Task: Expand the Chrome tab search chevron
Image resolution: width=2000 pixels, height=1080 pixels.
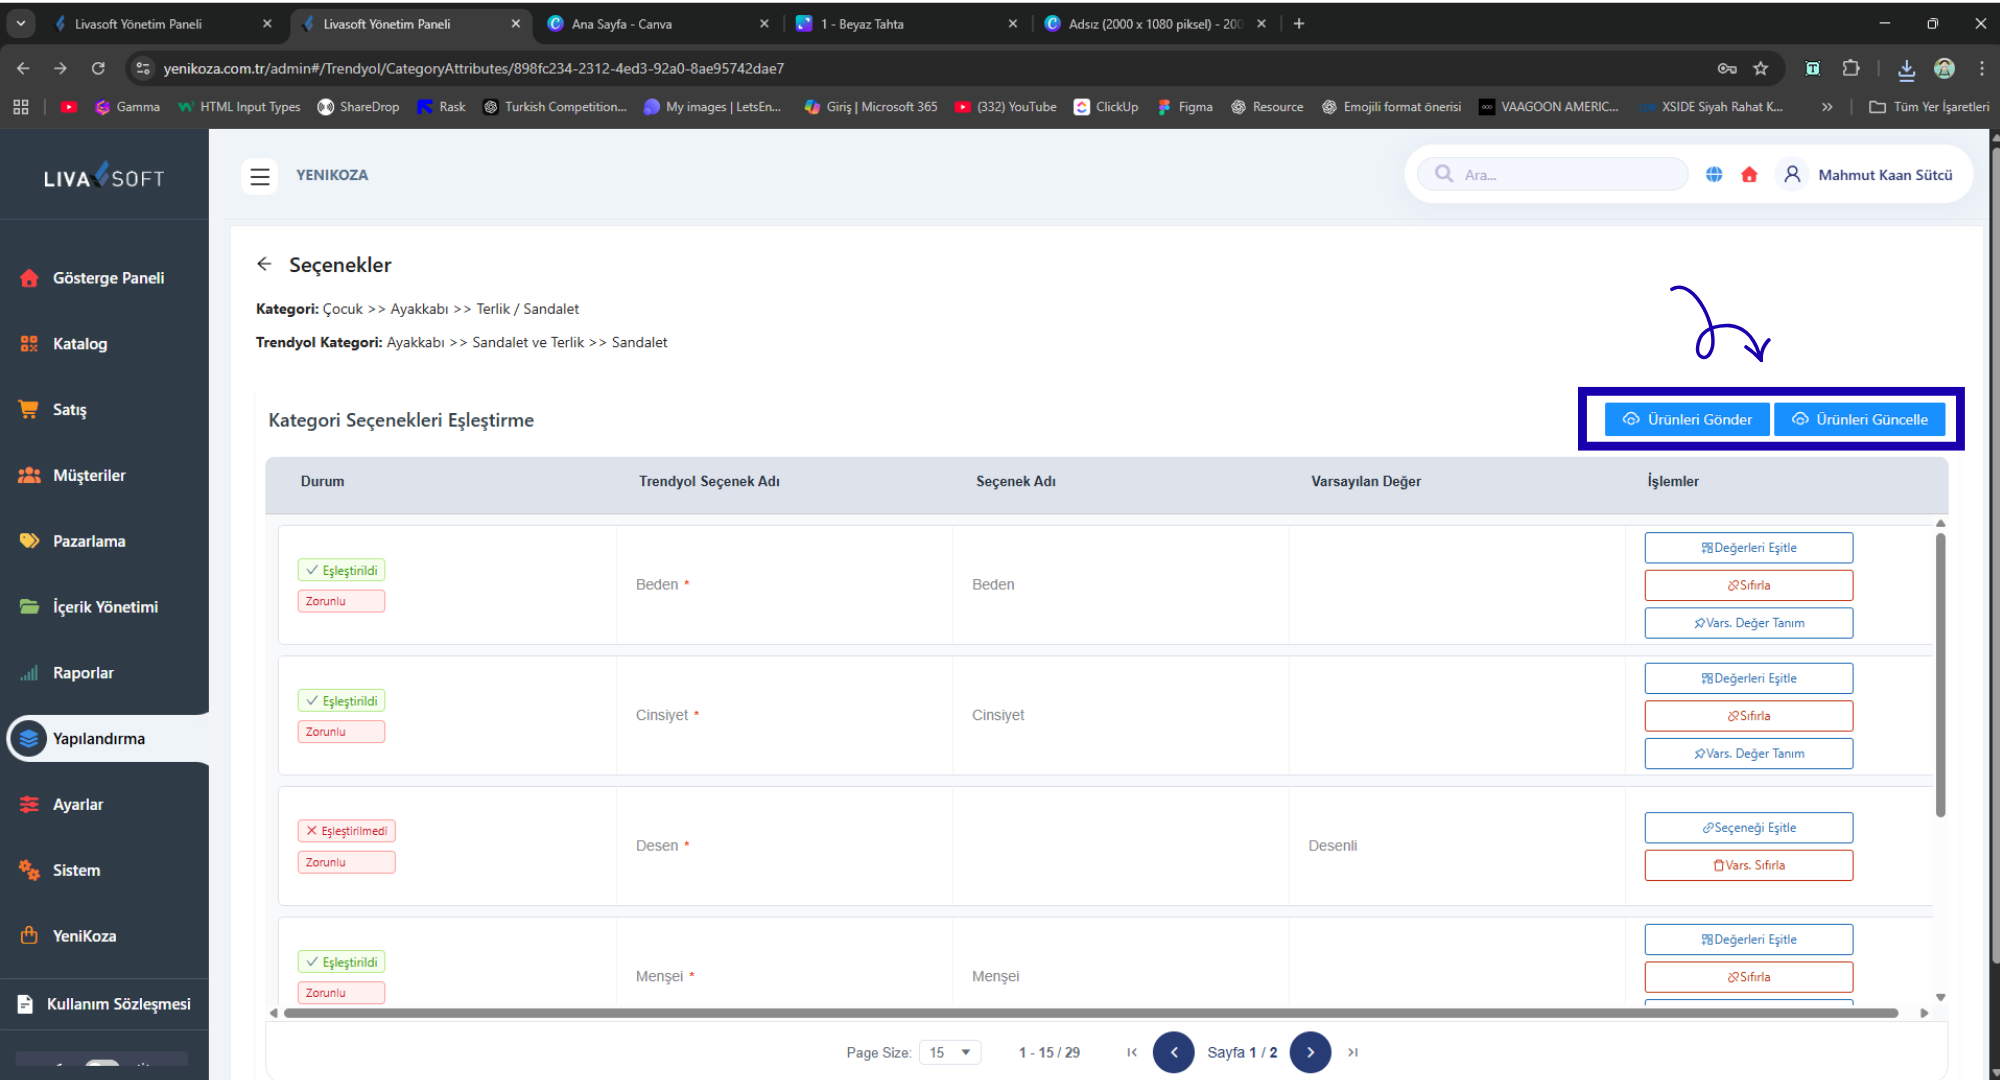Action: tap(20, 23)
